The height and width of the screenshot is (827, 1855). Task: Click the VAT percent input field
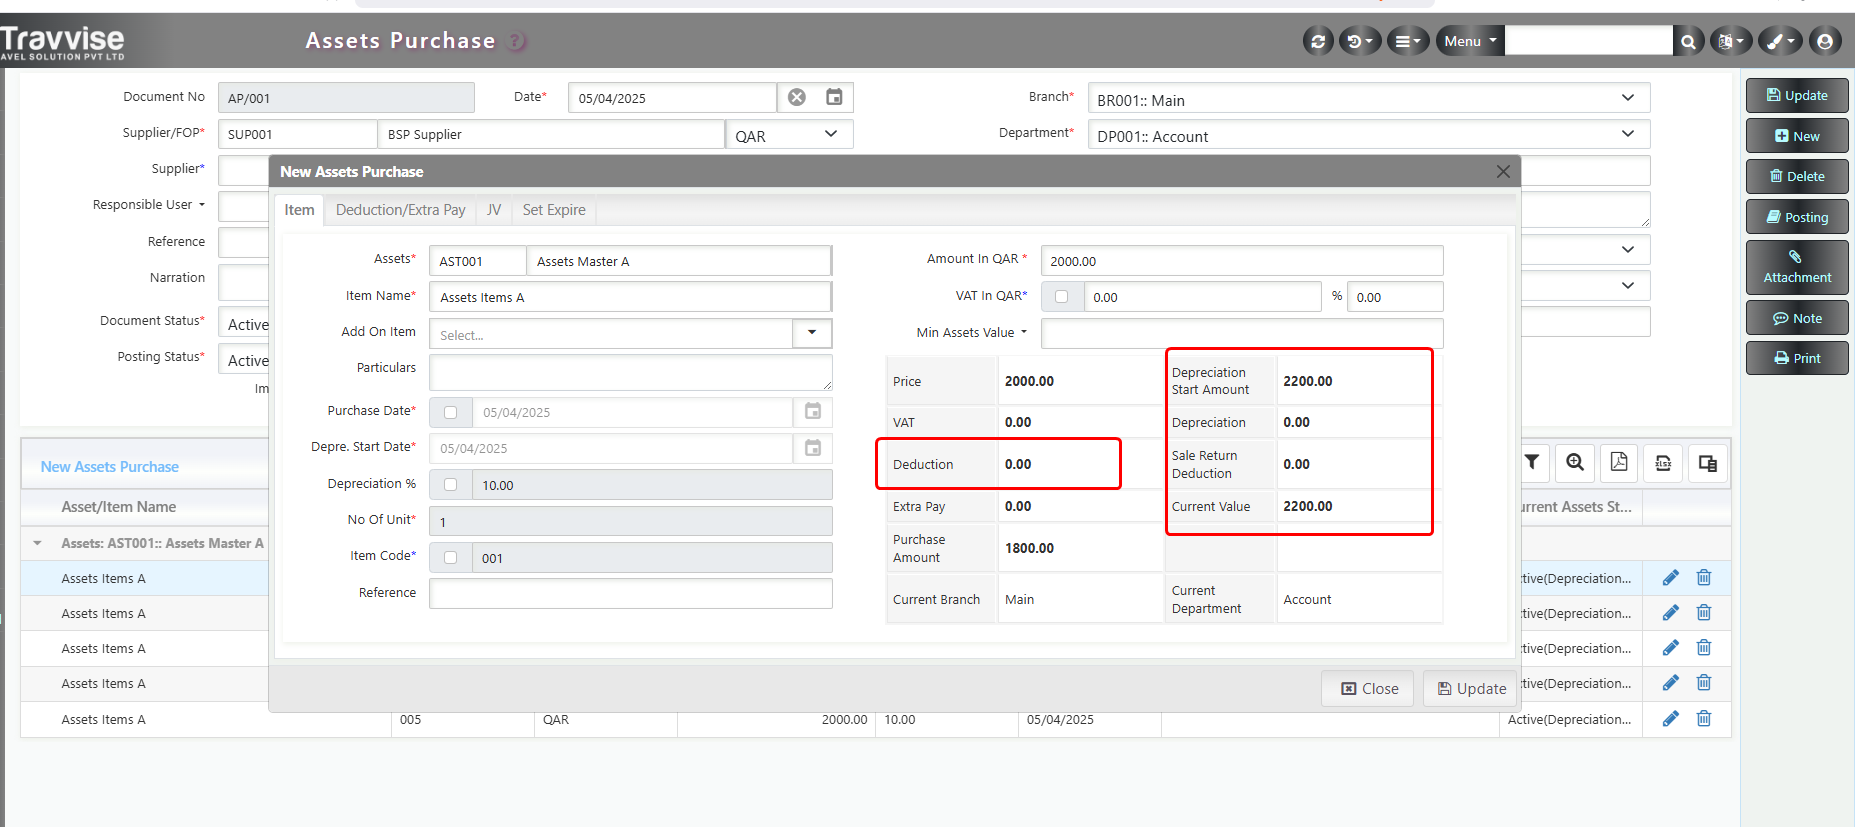pyautogui.click(x=1395, y=297)
